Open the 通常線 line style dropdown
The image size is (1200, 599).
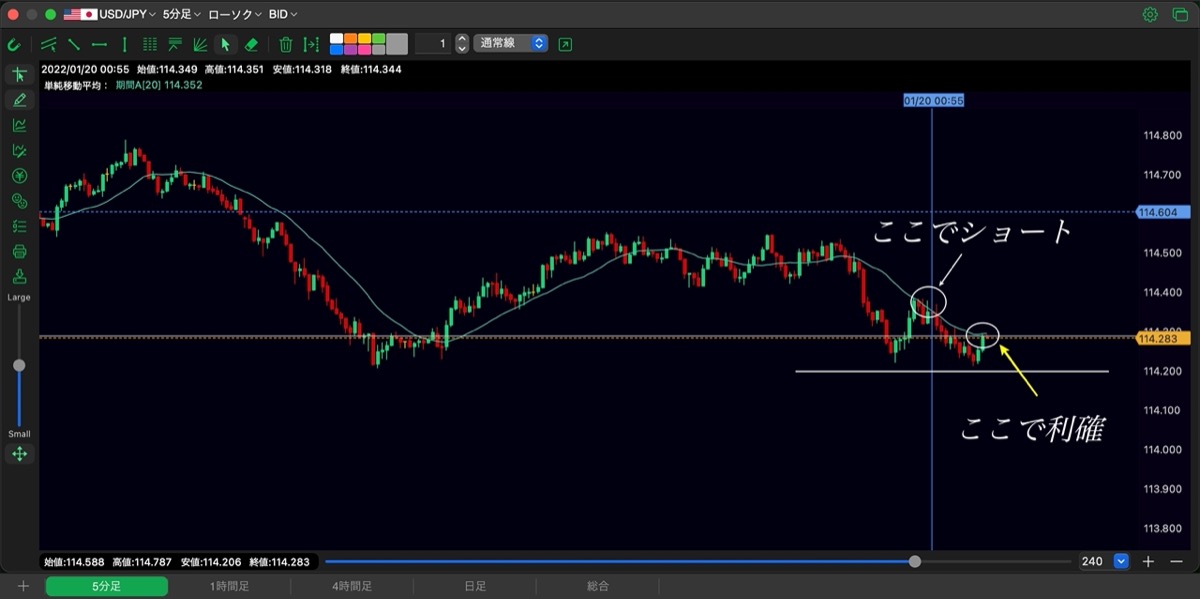pyautogui.click(x=510, y=44)
